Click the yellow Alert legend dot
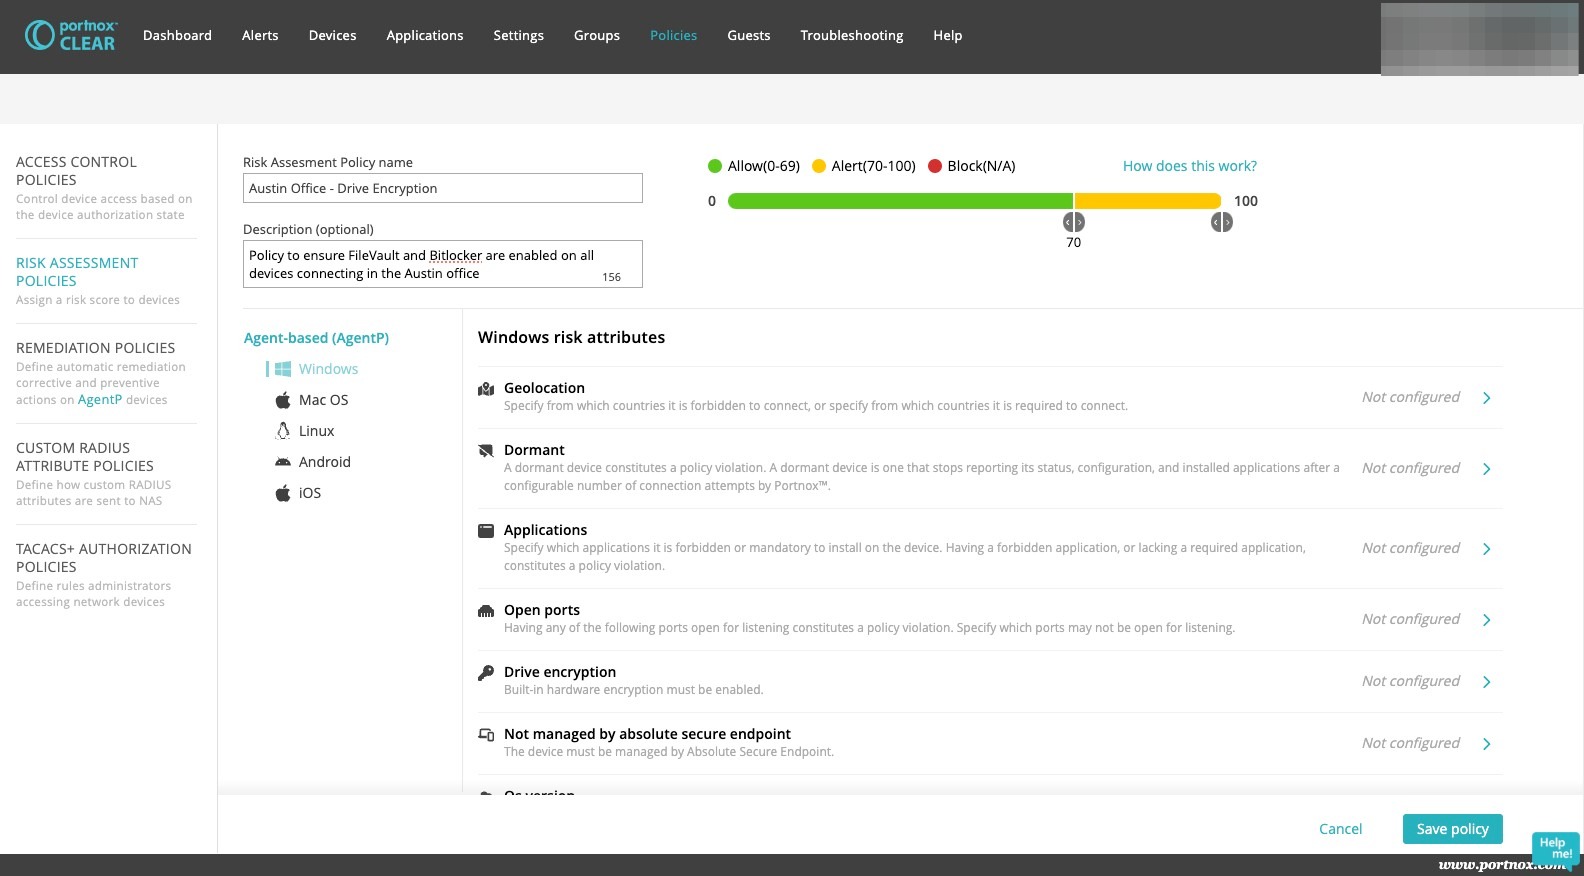This screenshot has width=1584, height=876. point(819,166)
